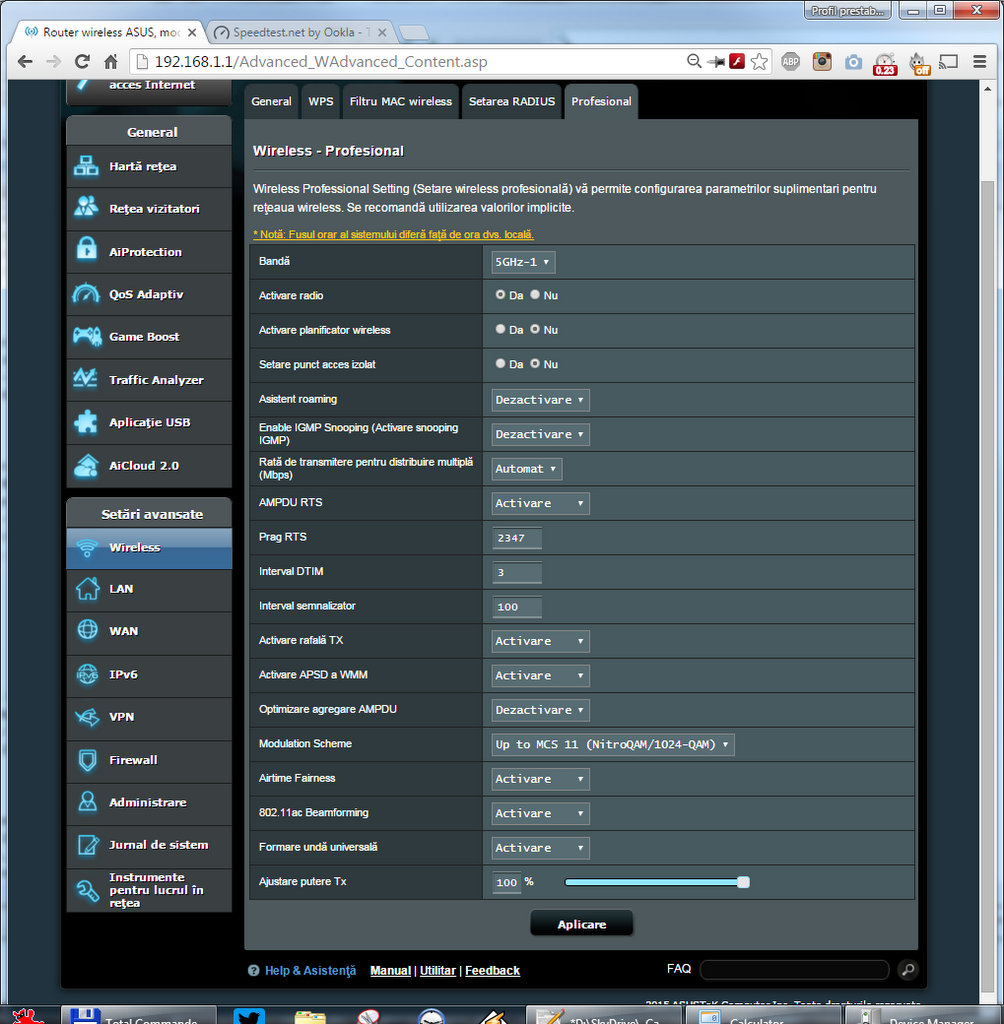The image size is (1004, 1024).
Task: Bookmark this page with the star icon
Action: (759, 62)
